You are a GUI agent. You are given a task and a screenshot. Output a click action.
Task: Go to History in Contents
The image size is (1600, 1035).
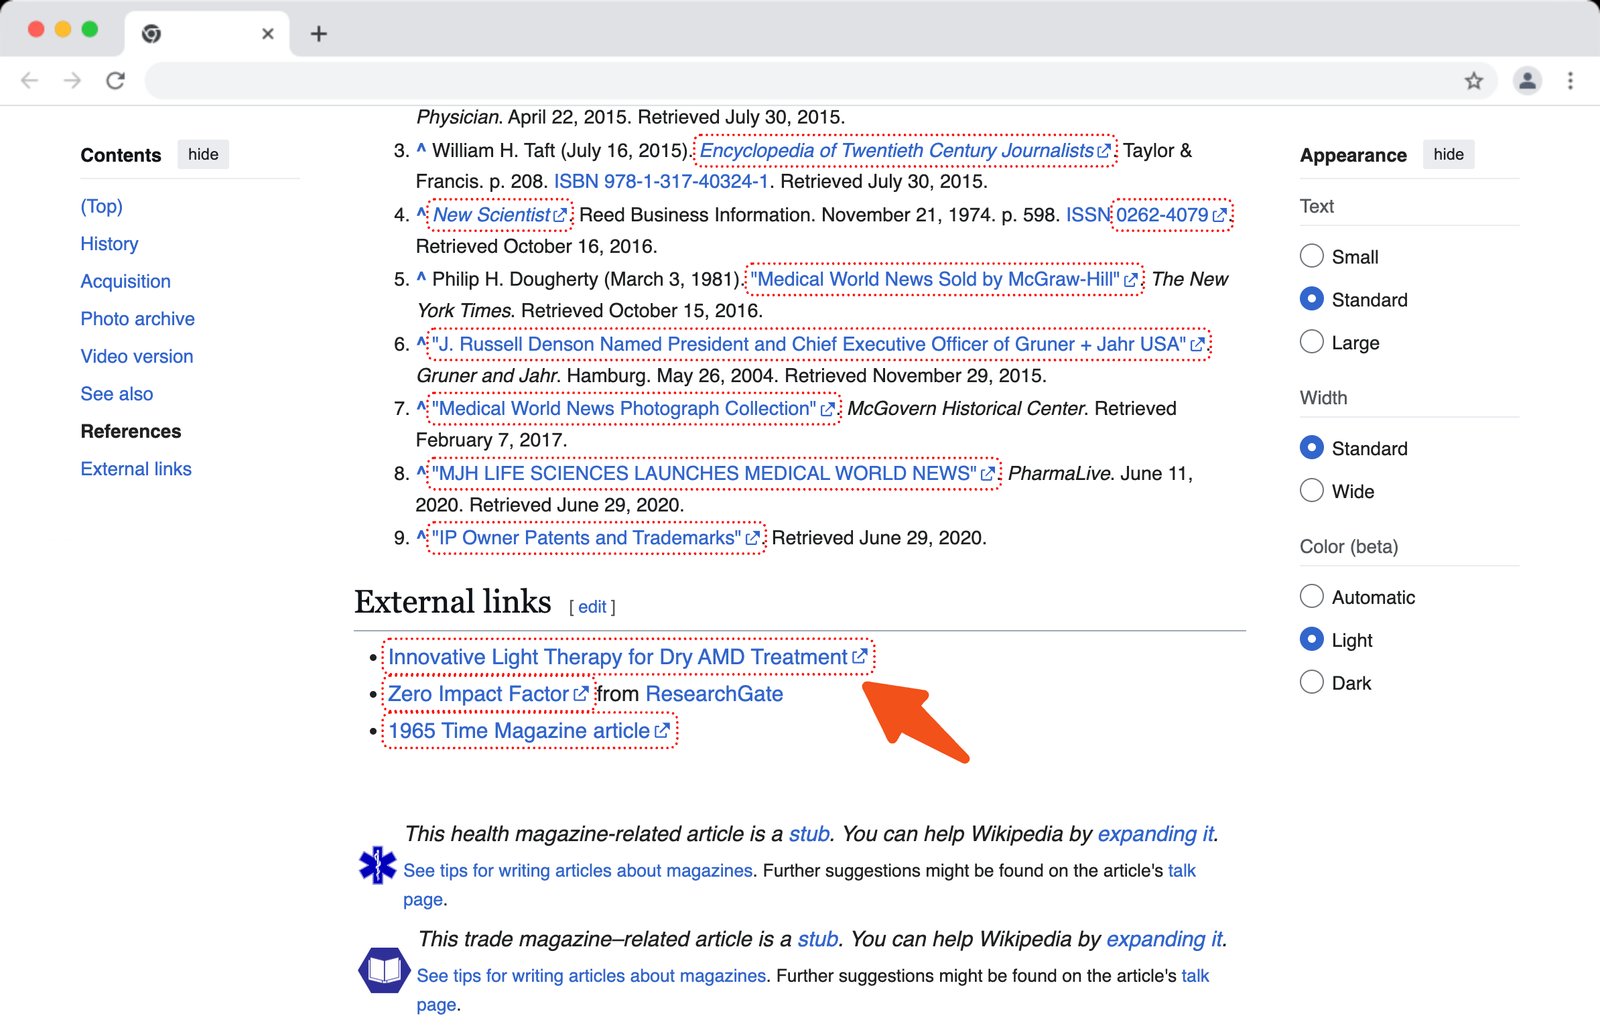109,244
